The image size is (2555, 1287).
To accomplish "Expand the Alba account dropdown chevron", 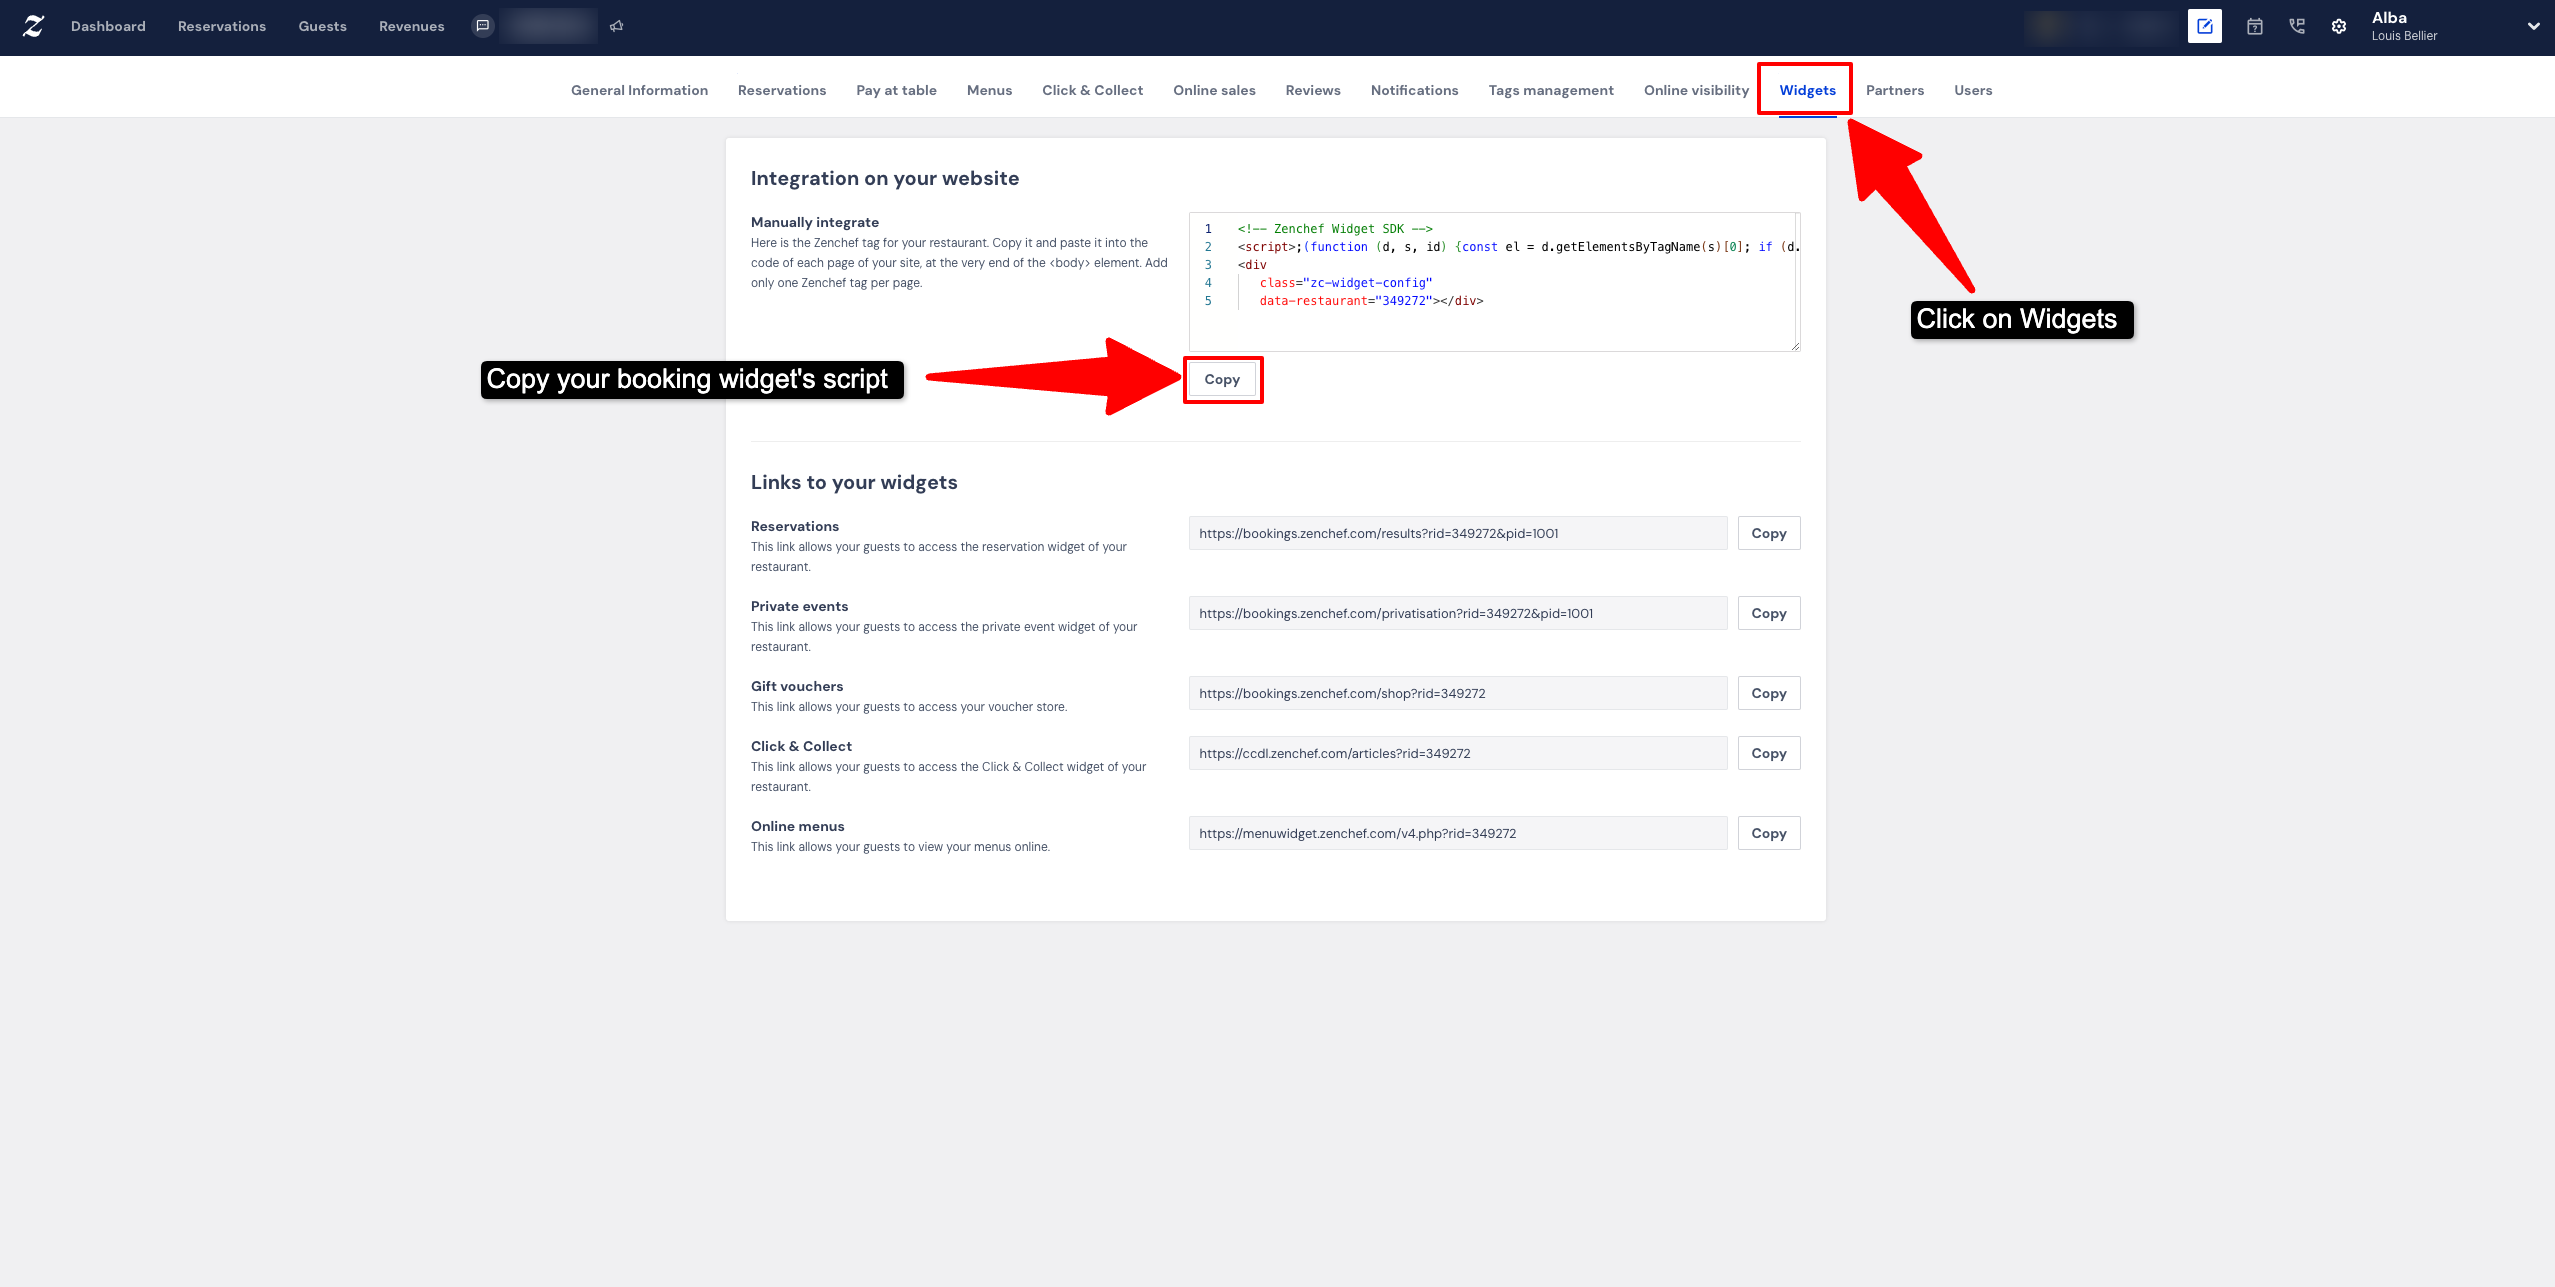I will click(2533, 26).
